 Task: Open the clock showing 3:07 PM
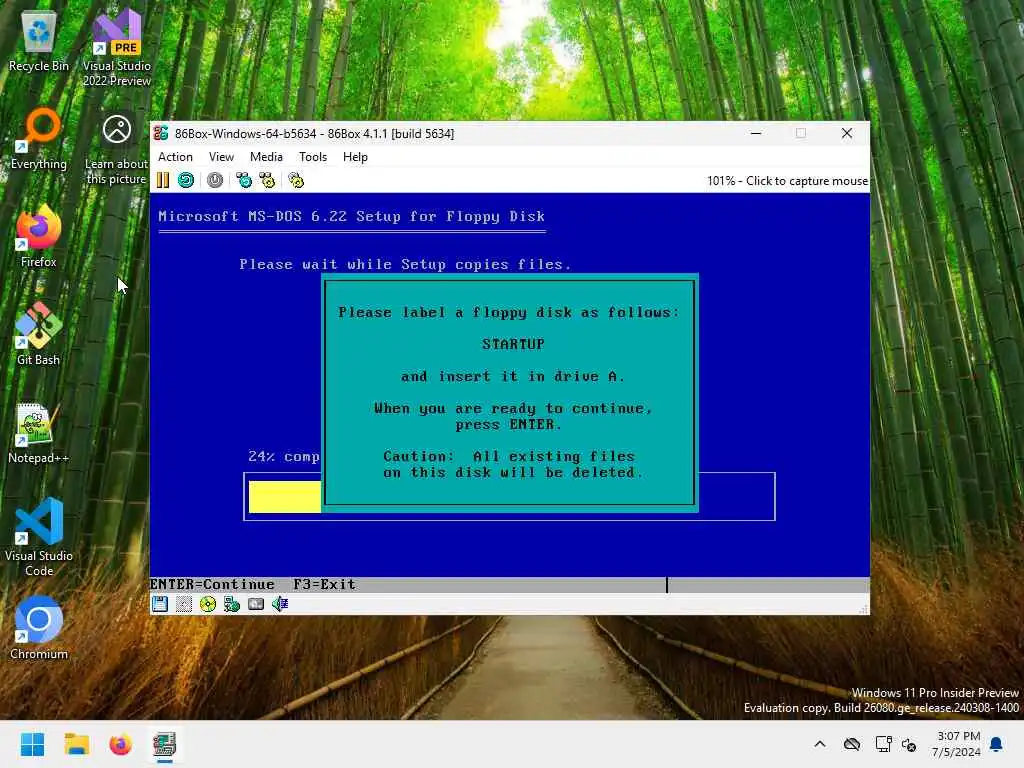click(956, 744)
